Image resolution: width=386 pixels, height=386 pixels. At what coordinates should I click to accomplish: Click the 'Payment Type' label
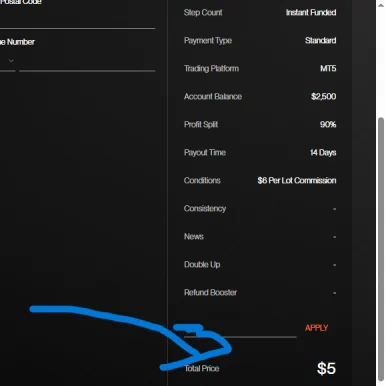[208, 41]
